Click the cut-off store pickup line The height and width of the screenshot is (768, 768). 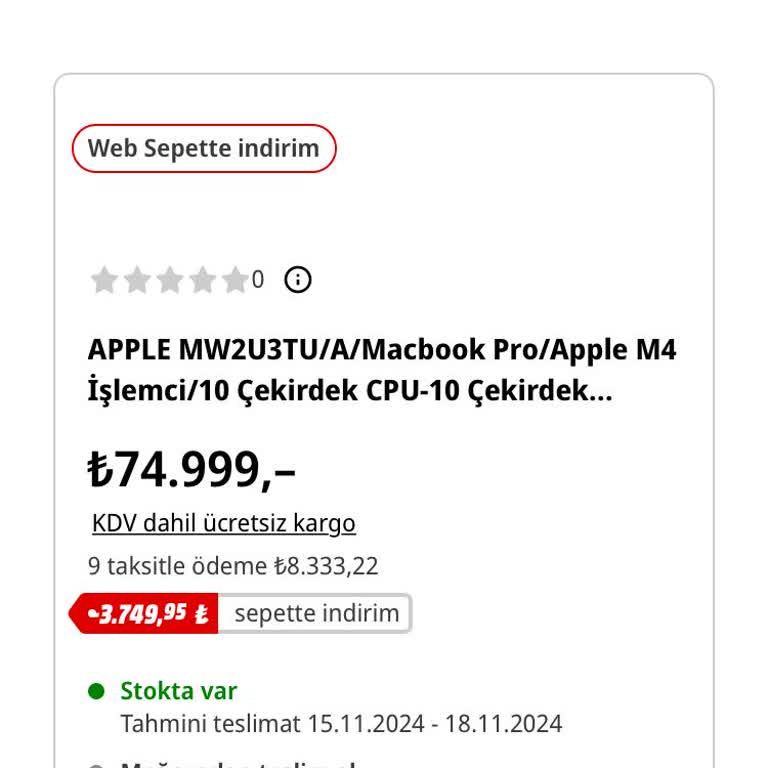(238, 764)
